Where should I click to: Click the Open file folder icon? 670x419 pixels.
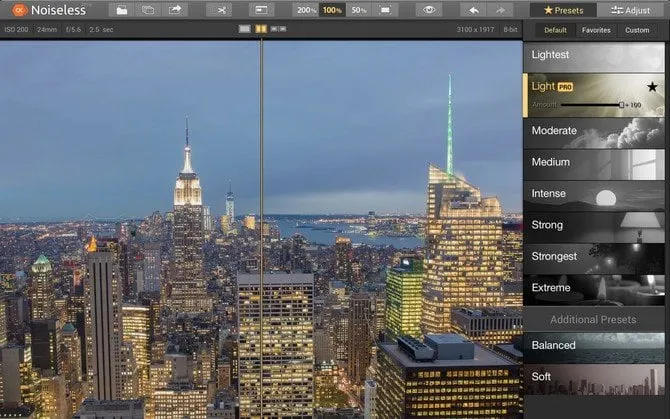tap(121, 10)
